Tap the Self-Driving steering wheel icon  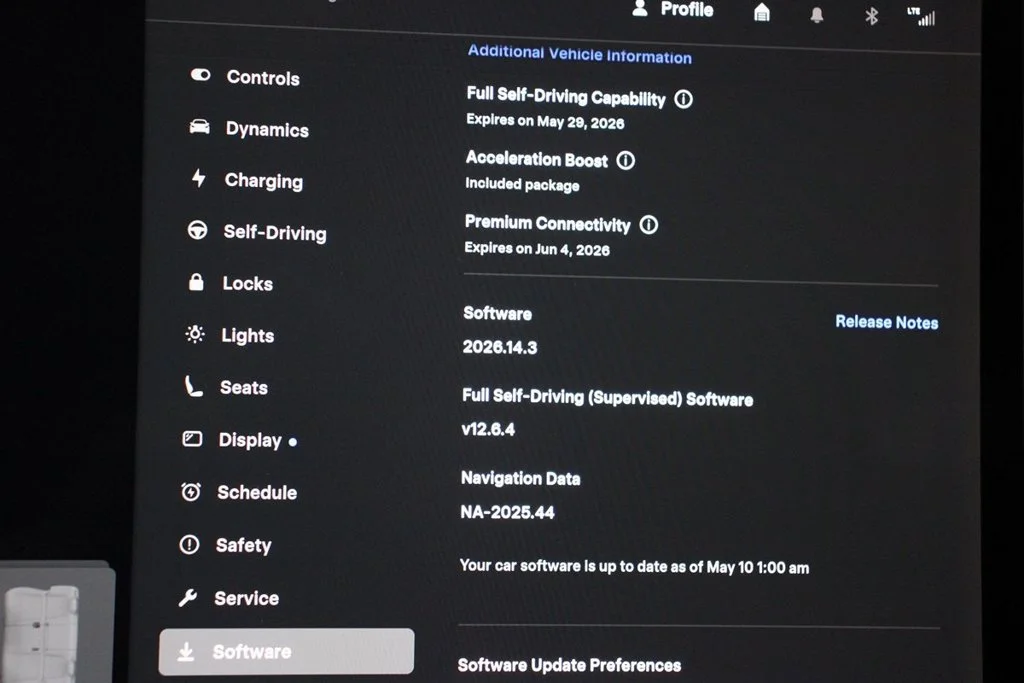197,230
